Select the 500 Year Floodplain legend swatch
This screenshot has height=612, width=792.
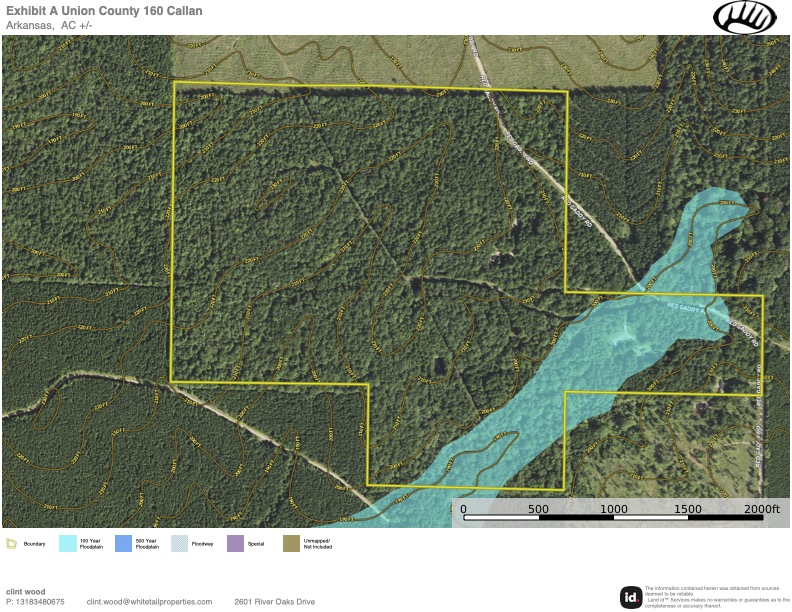[x=124, y=544]
